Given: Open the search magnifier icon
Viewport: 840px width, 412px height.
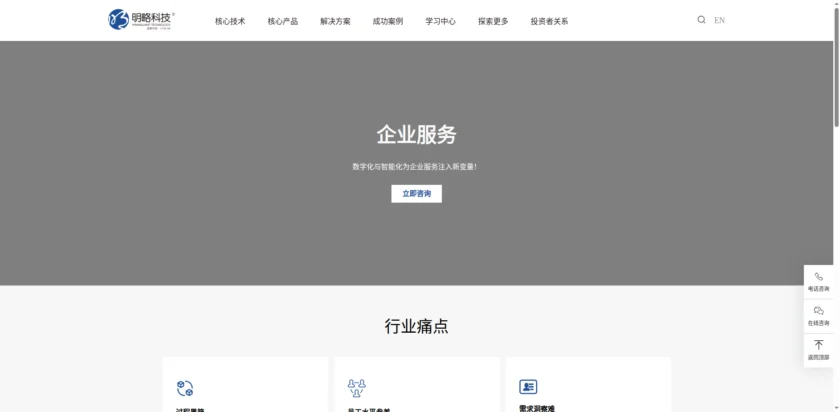Looking at the screenshot, I should point(701,20).
